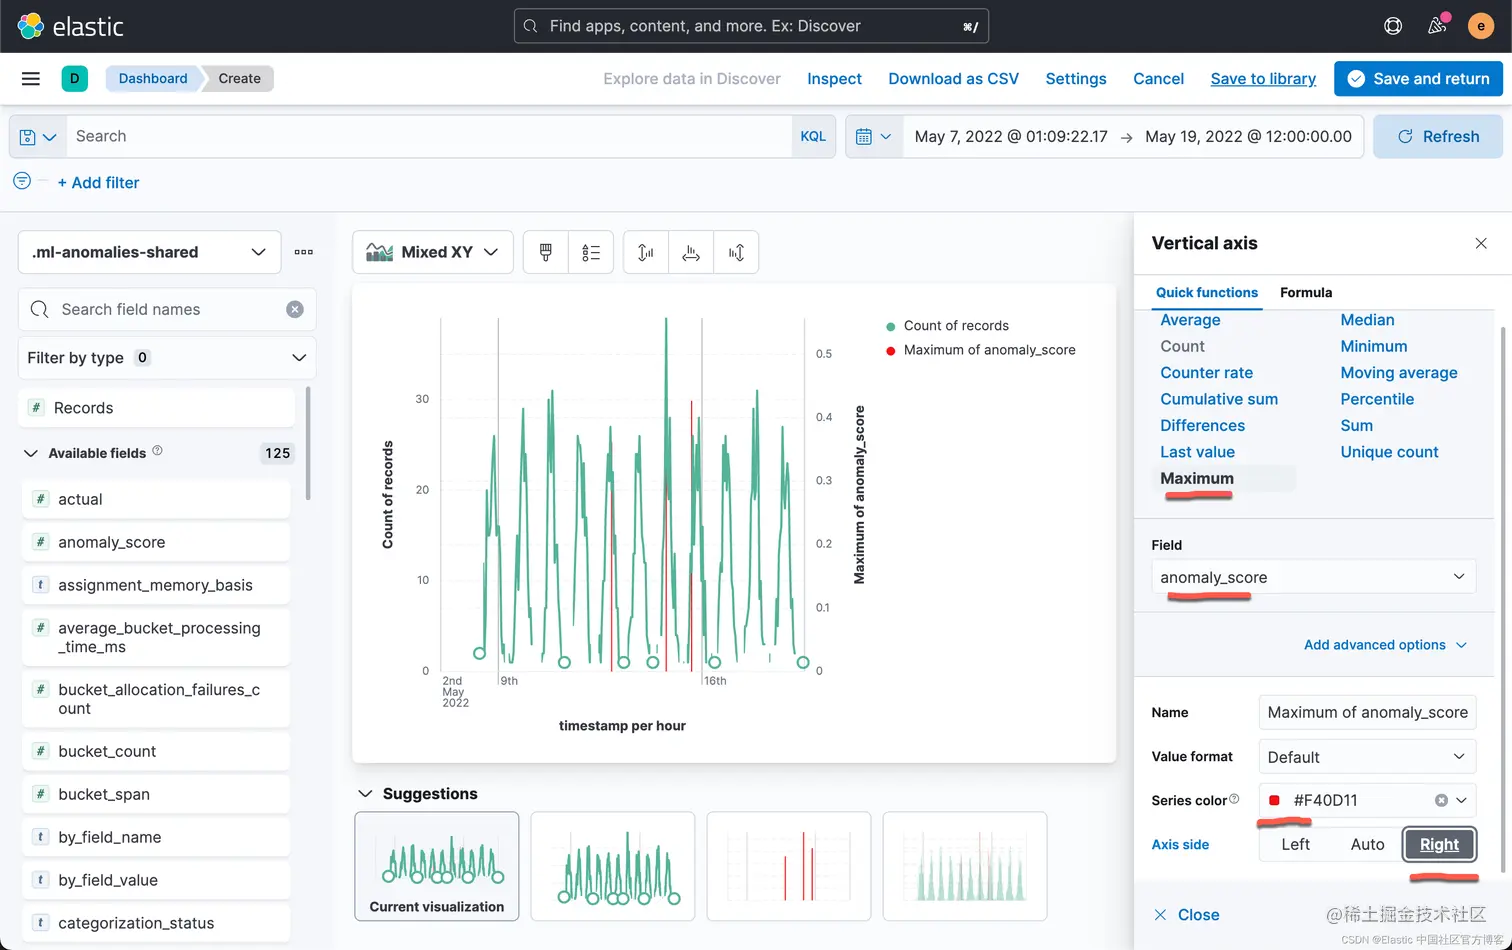Expand Filter by type dropdown

(167, 357)
